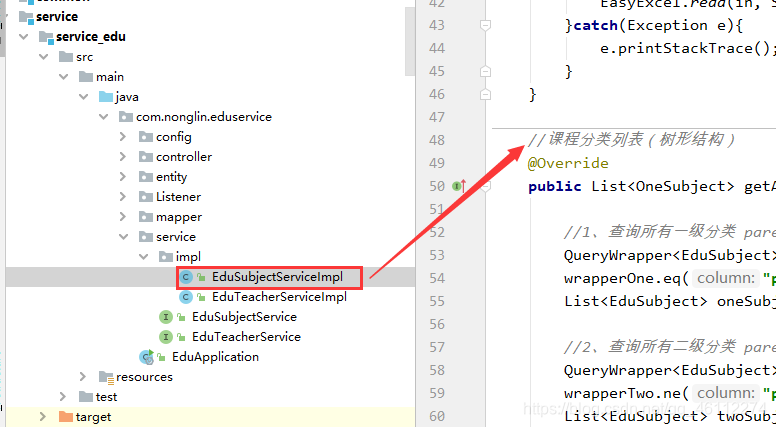Click the public keyword on line 50
776x427 pixels.
(555, 187)
